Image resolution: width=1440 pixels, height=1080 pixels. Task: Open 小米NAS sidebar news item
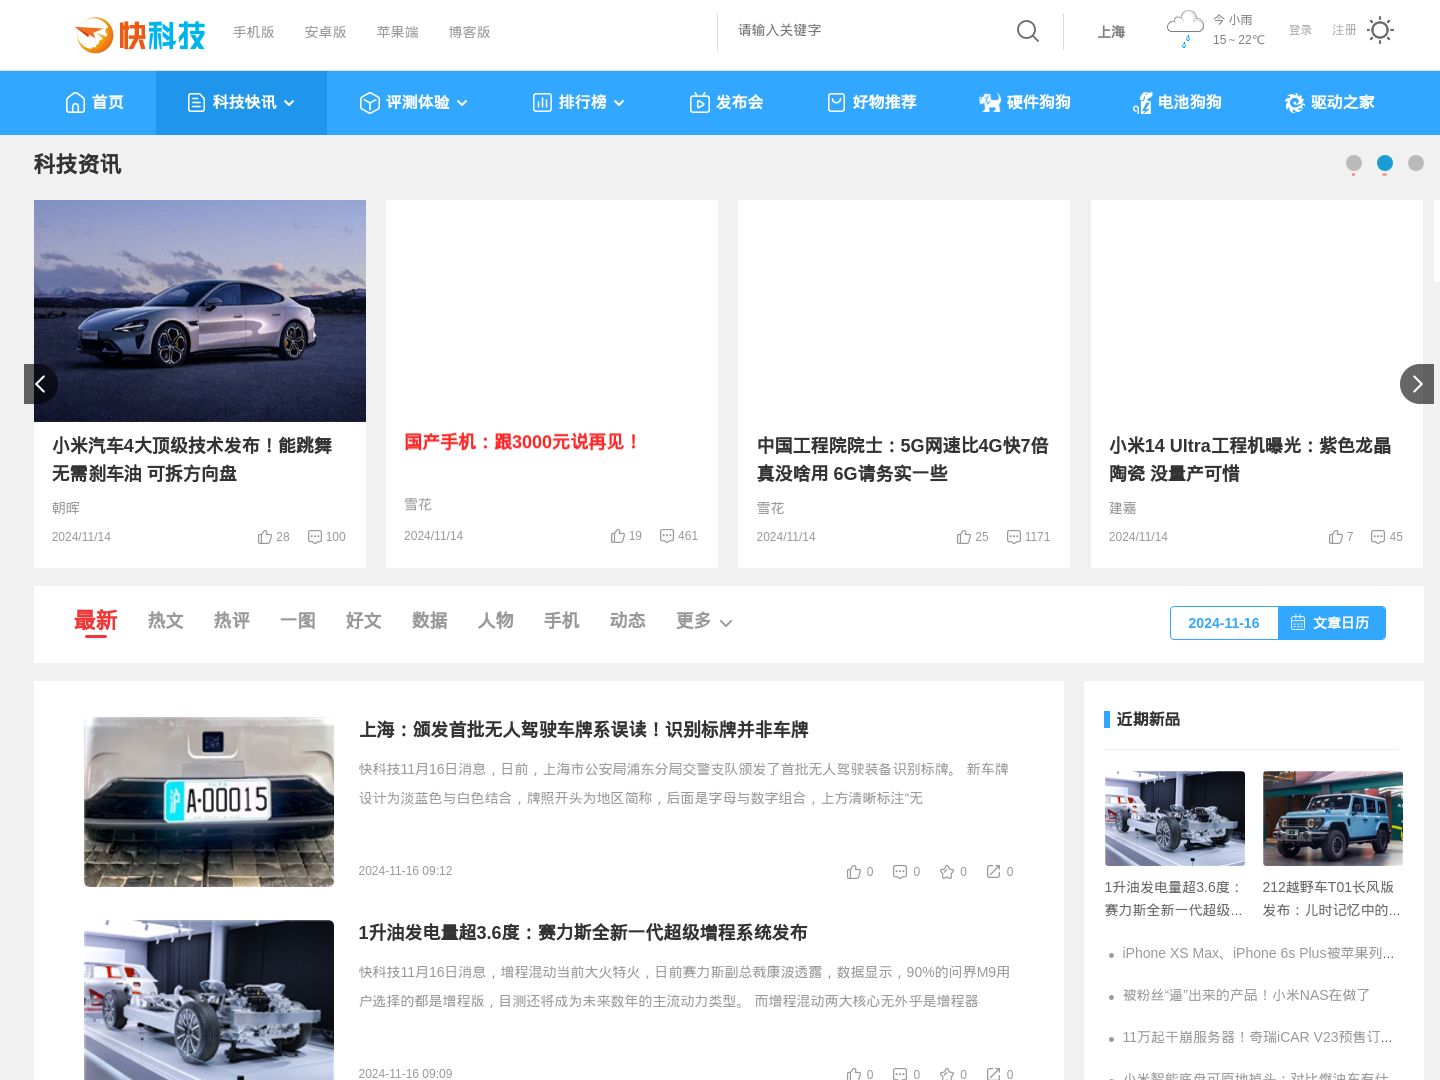pos(1246,995)
